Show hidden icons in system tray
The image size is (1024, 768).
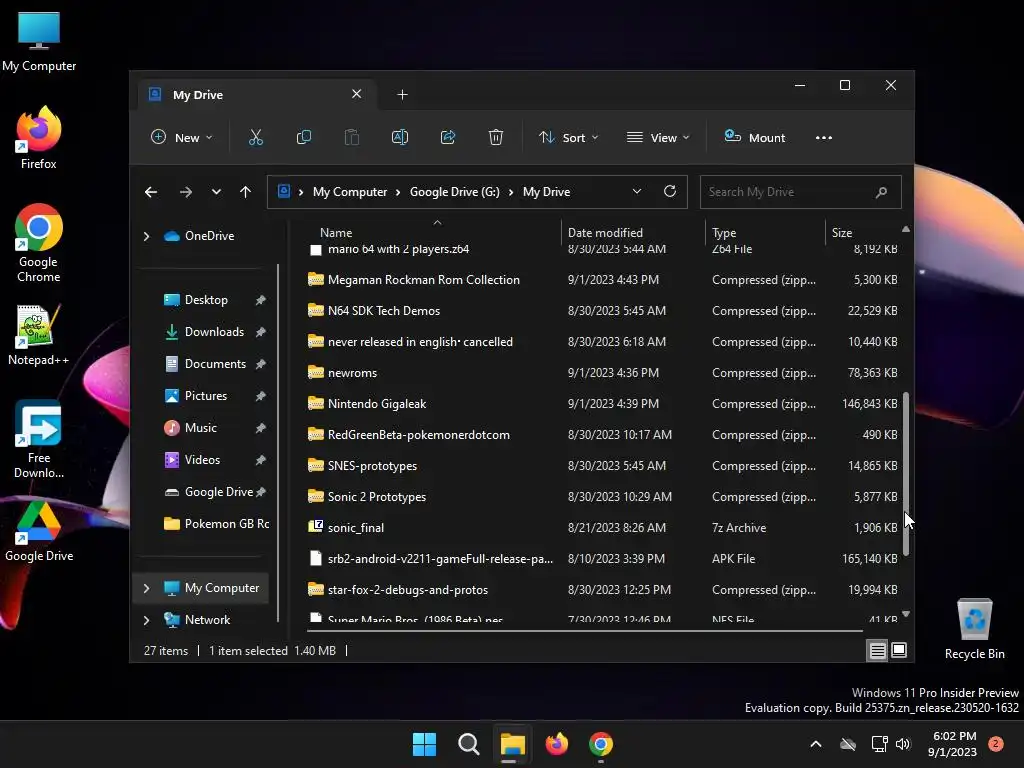tap(816, 744)
